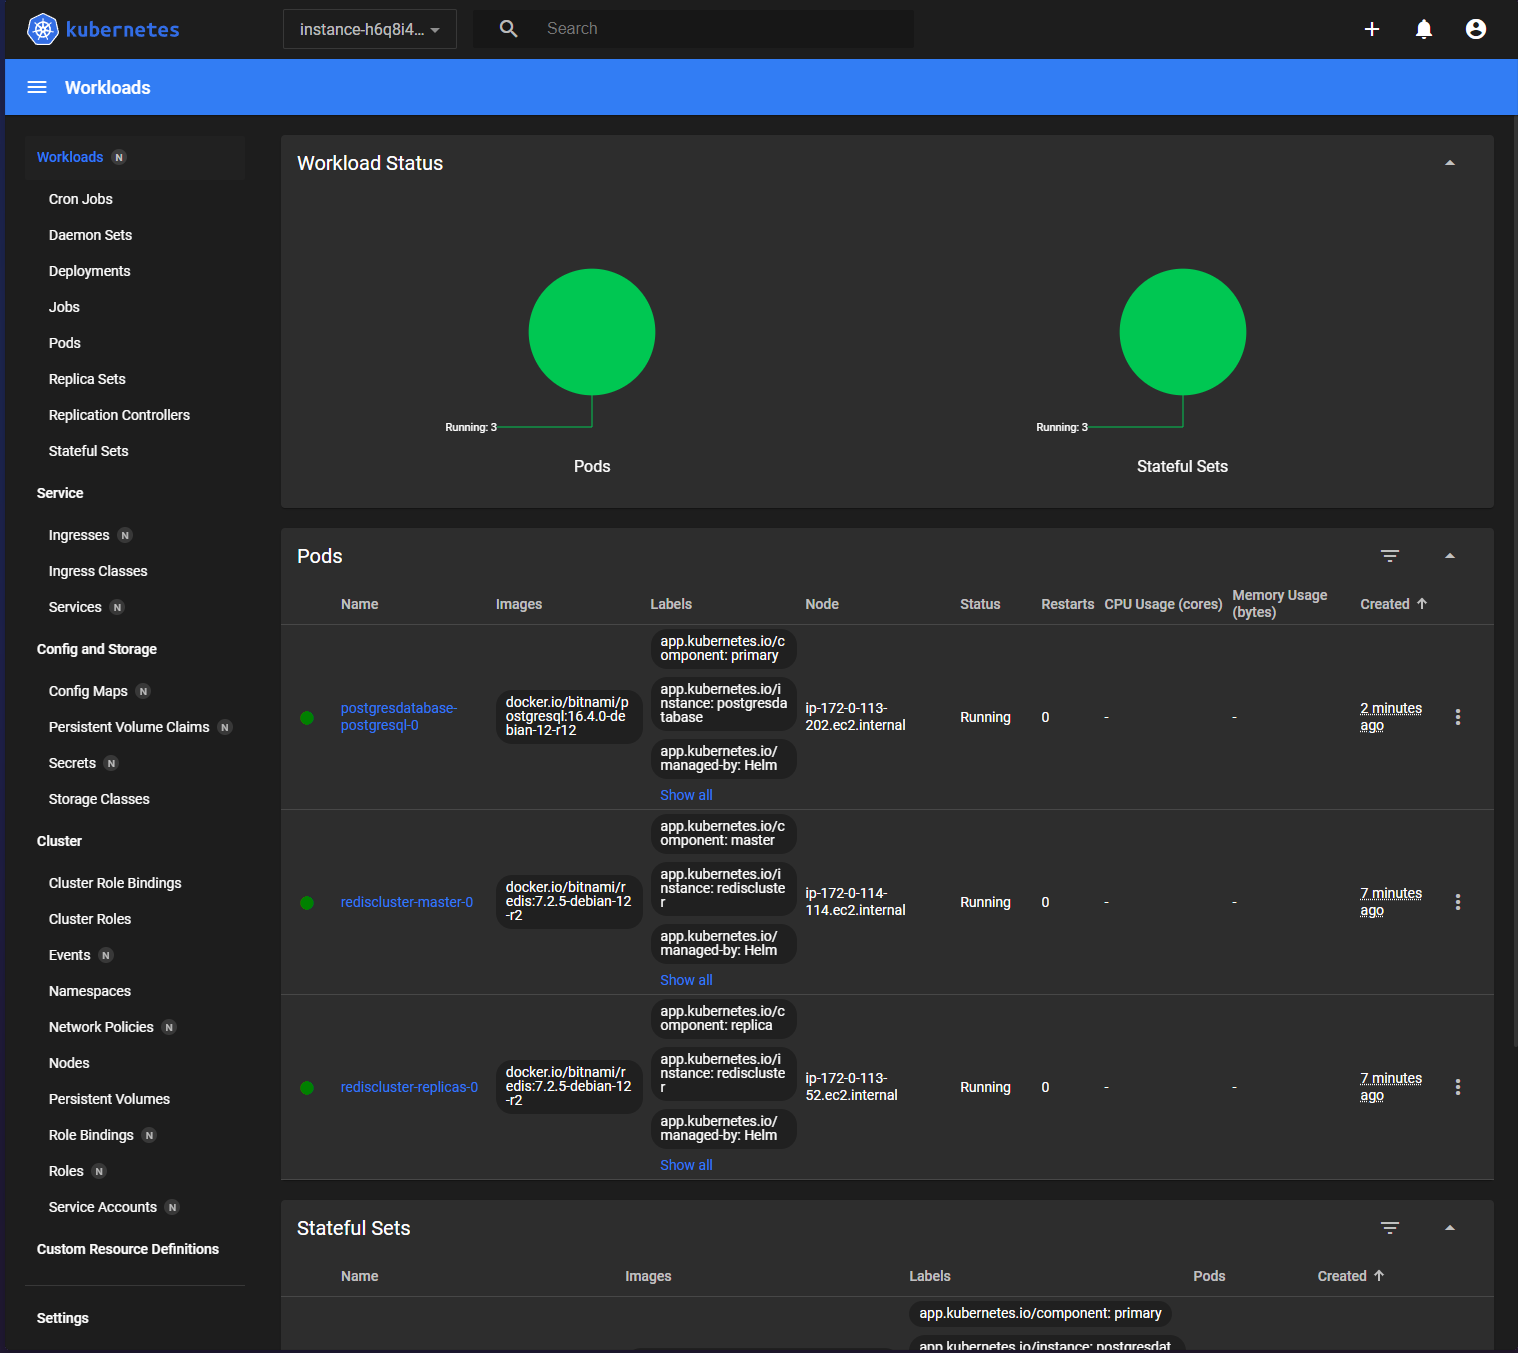1518x1353 pixels.
Task: Open the instance namespace selector
Action: click(369, 29)
